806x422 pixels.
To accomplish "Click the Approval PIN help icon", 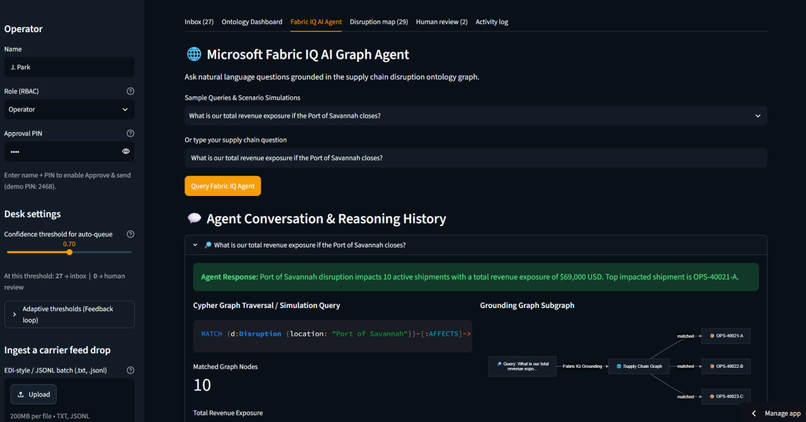I will (131, 133).
